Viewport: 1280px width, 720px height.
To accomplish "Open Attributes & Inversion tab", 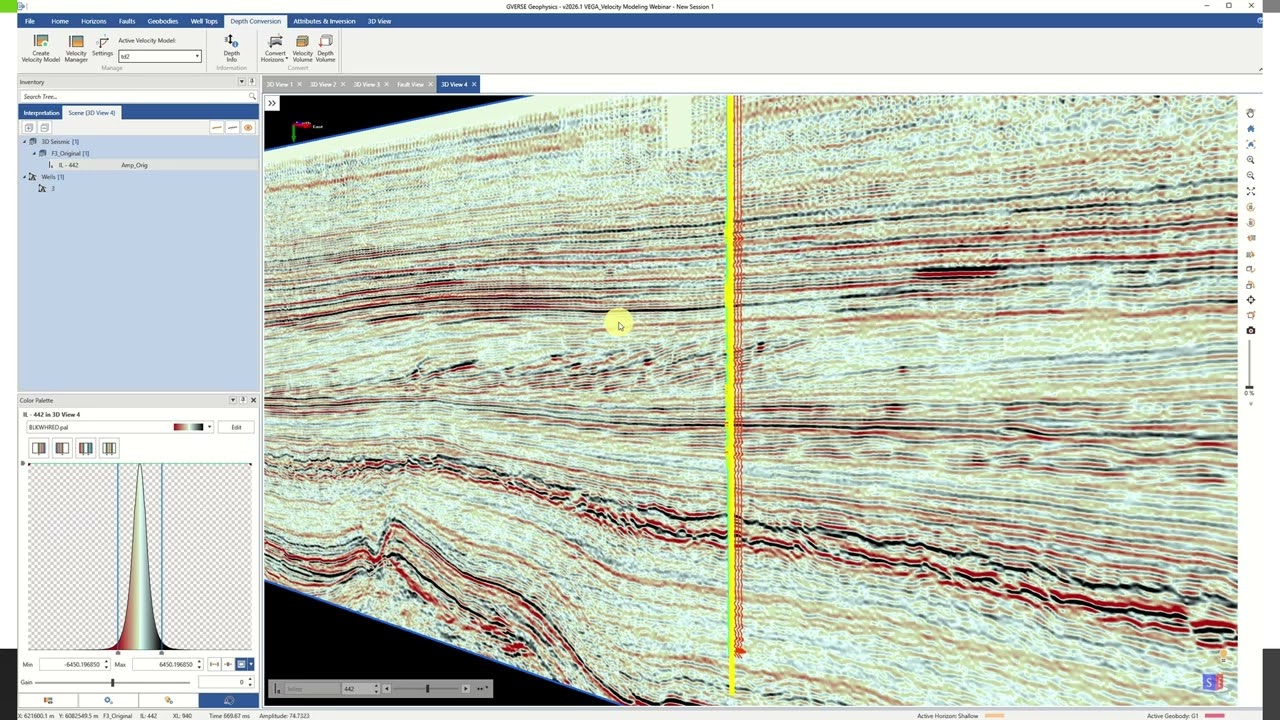I will click(x=324, y=21).
